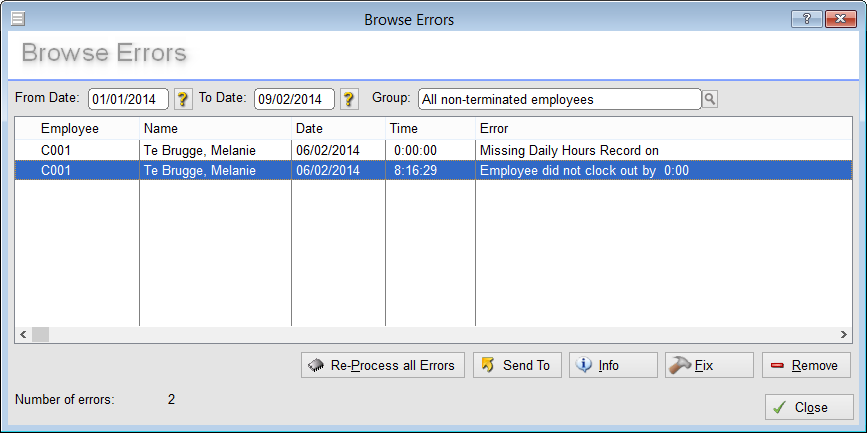Remove the selected error
Image resolution: width=867 pixels, height=433 pixels.
[x=806, y=365]
